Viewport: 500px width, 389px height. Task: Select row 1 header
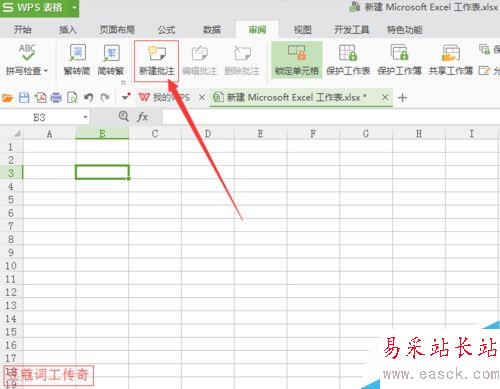point(11,147)
